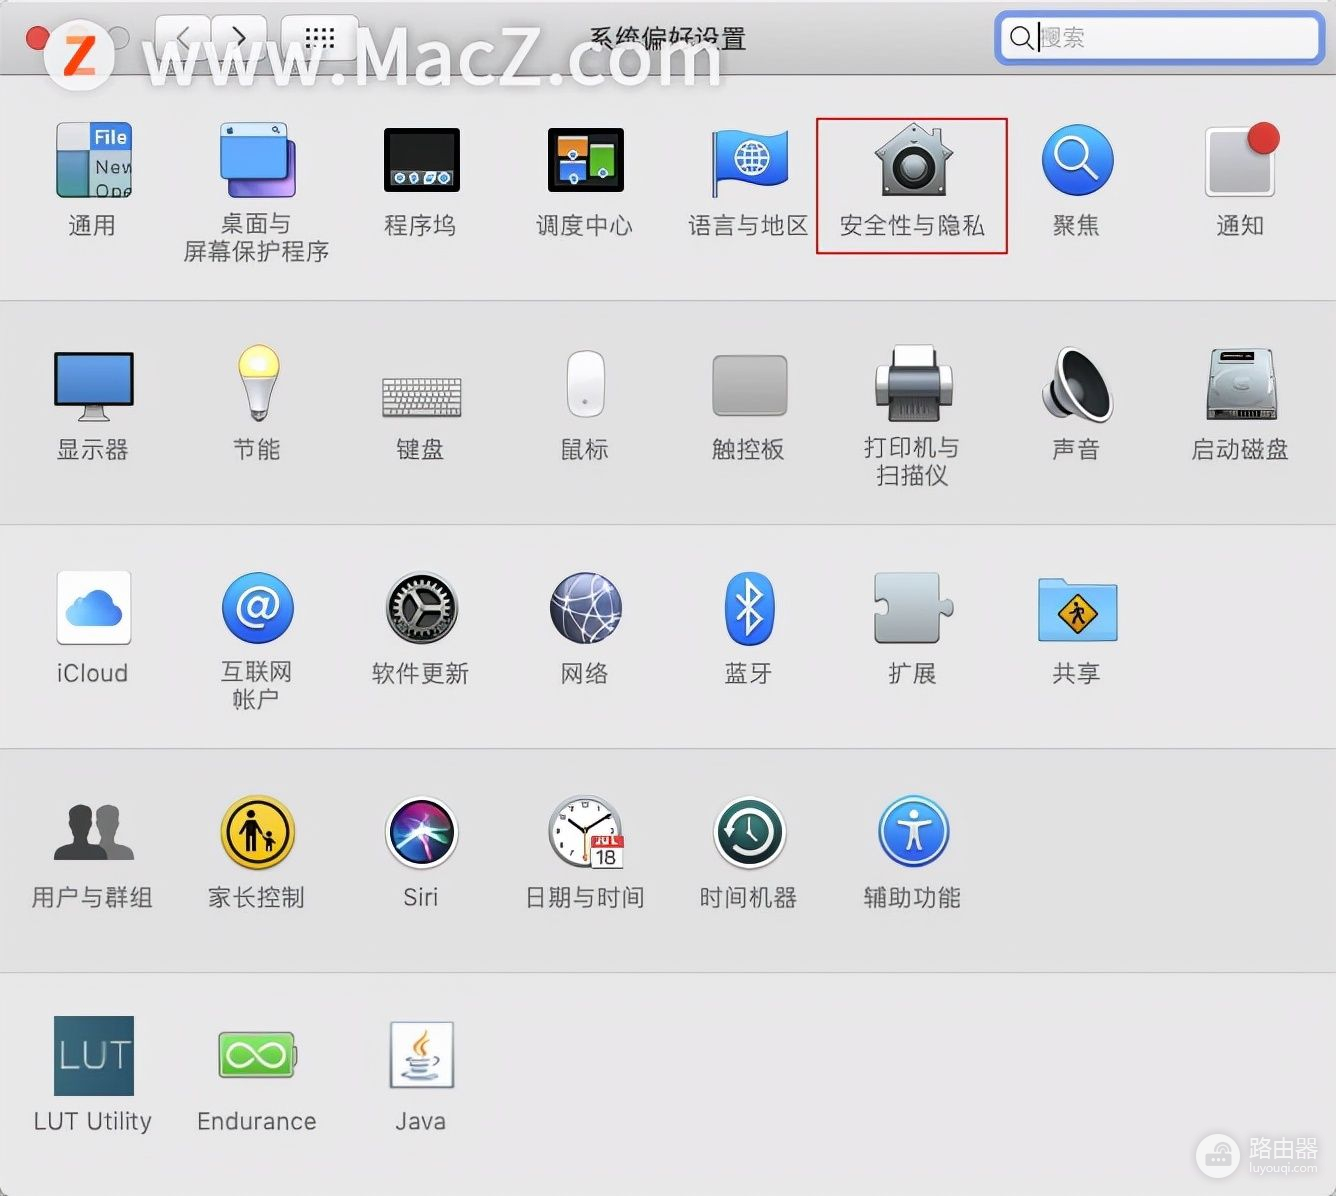The image size is (1336, 1196).
Task: Click the show all grid button
Action: click(319, 38)
